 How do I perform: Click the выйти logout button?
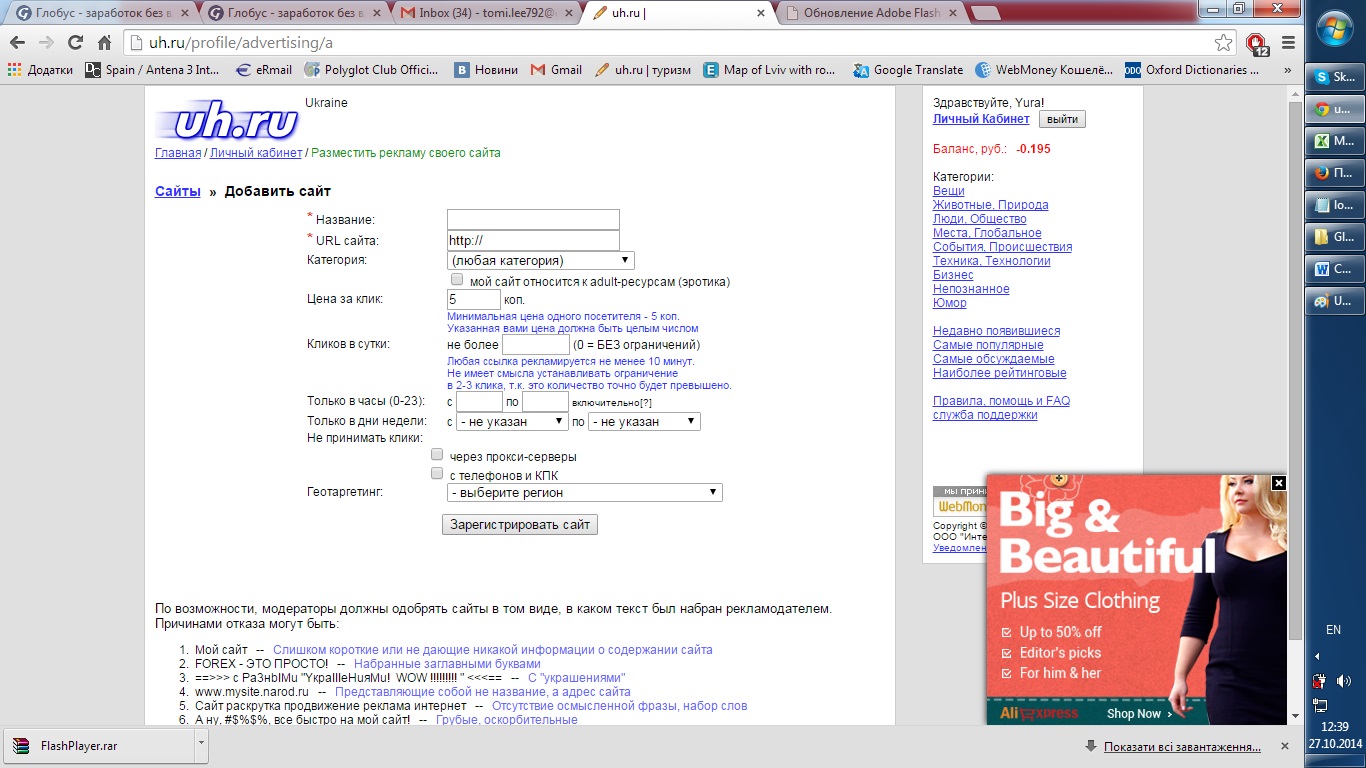point(1062,119)
